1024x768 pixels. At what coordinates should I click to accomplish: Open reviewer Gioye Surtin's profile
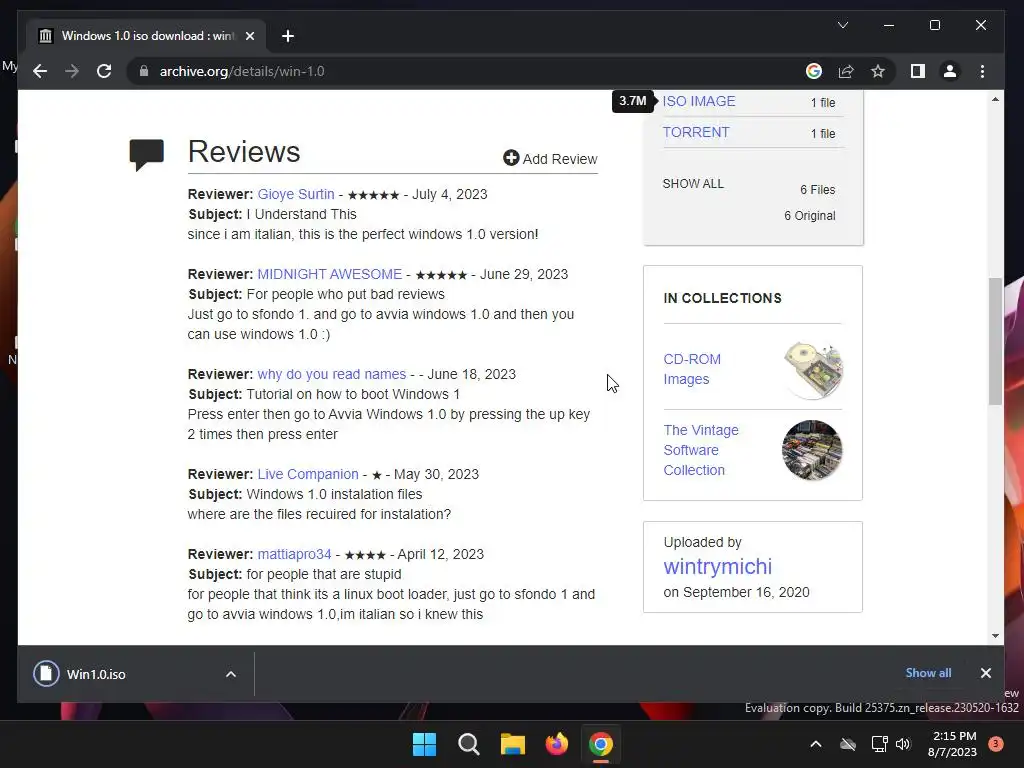pyautogui.click(x=296, y=194)
